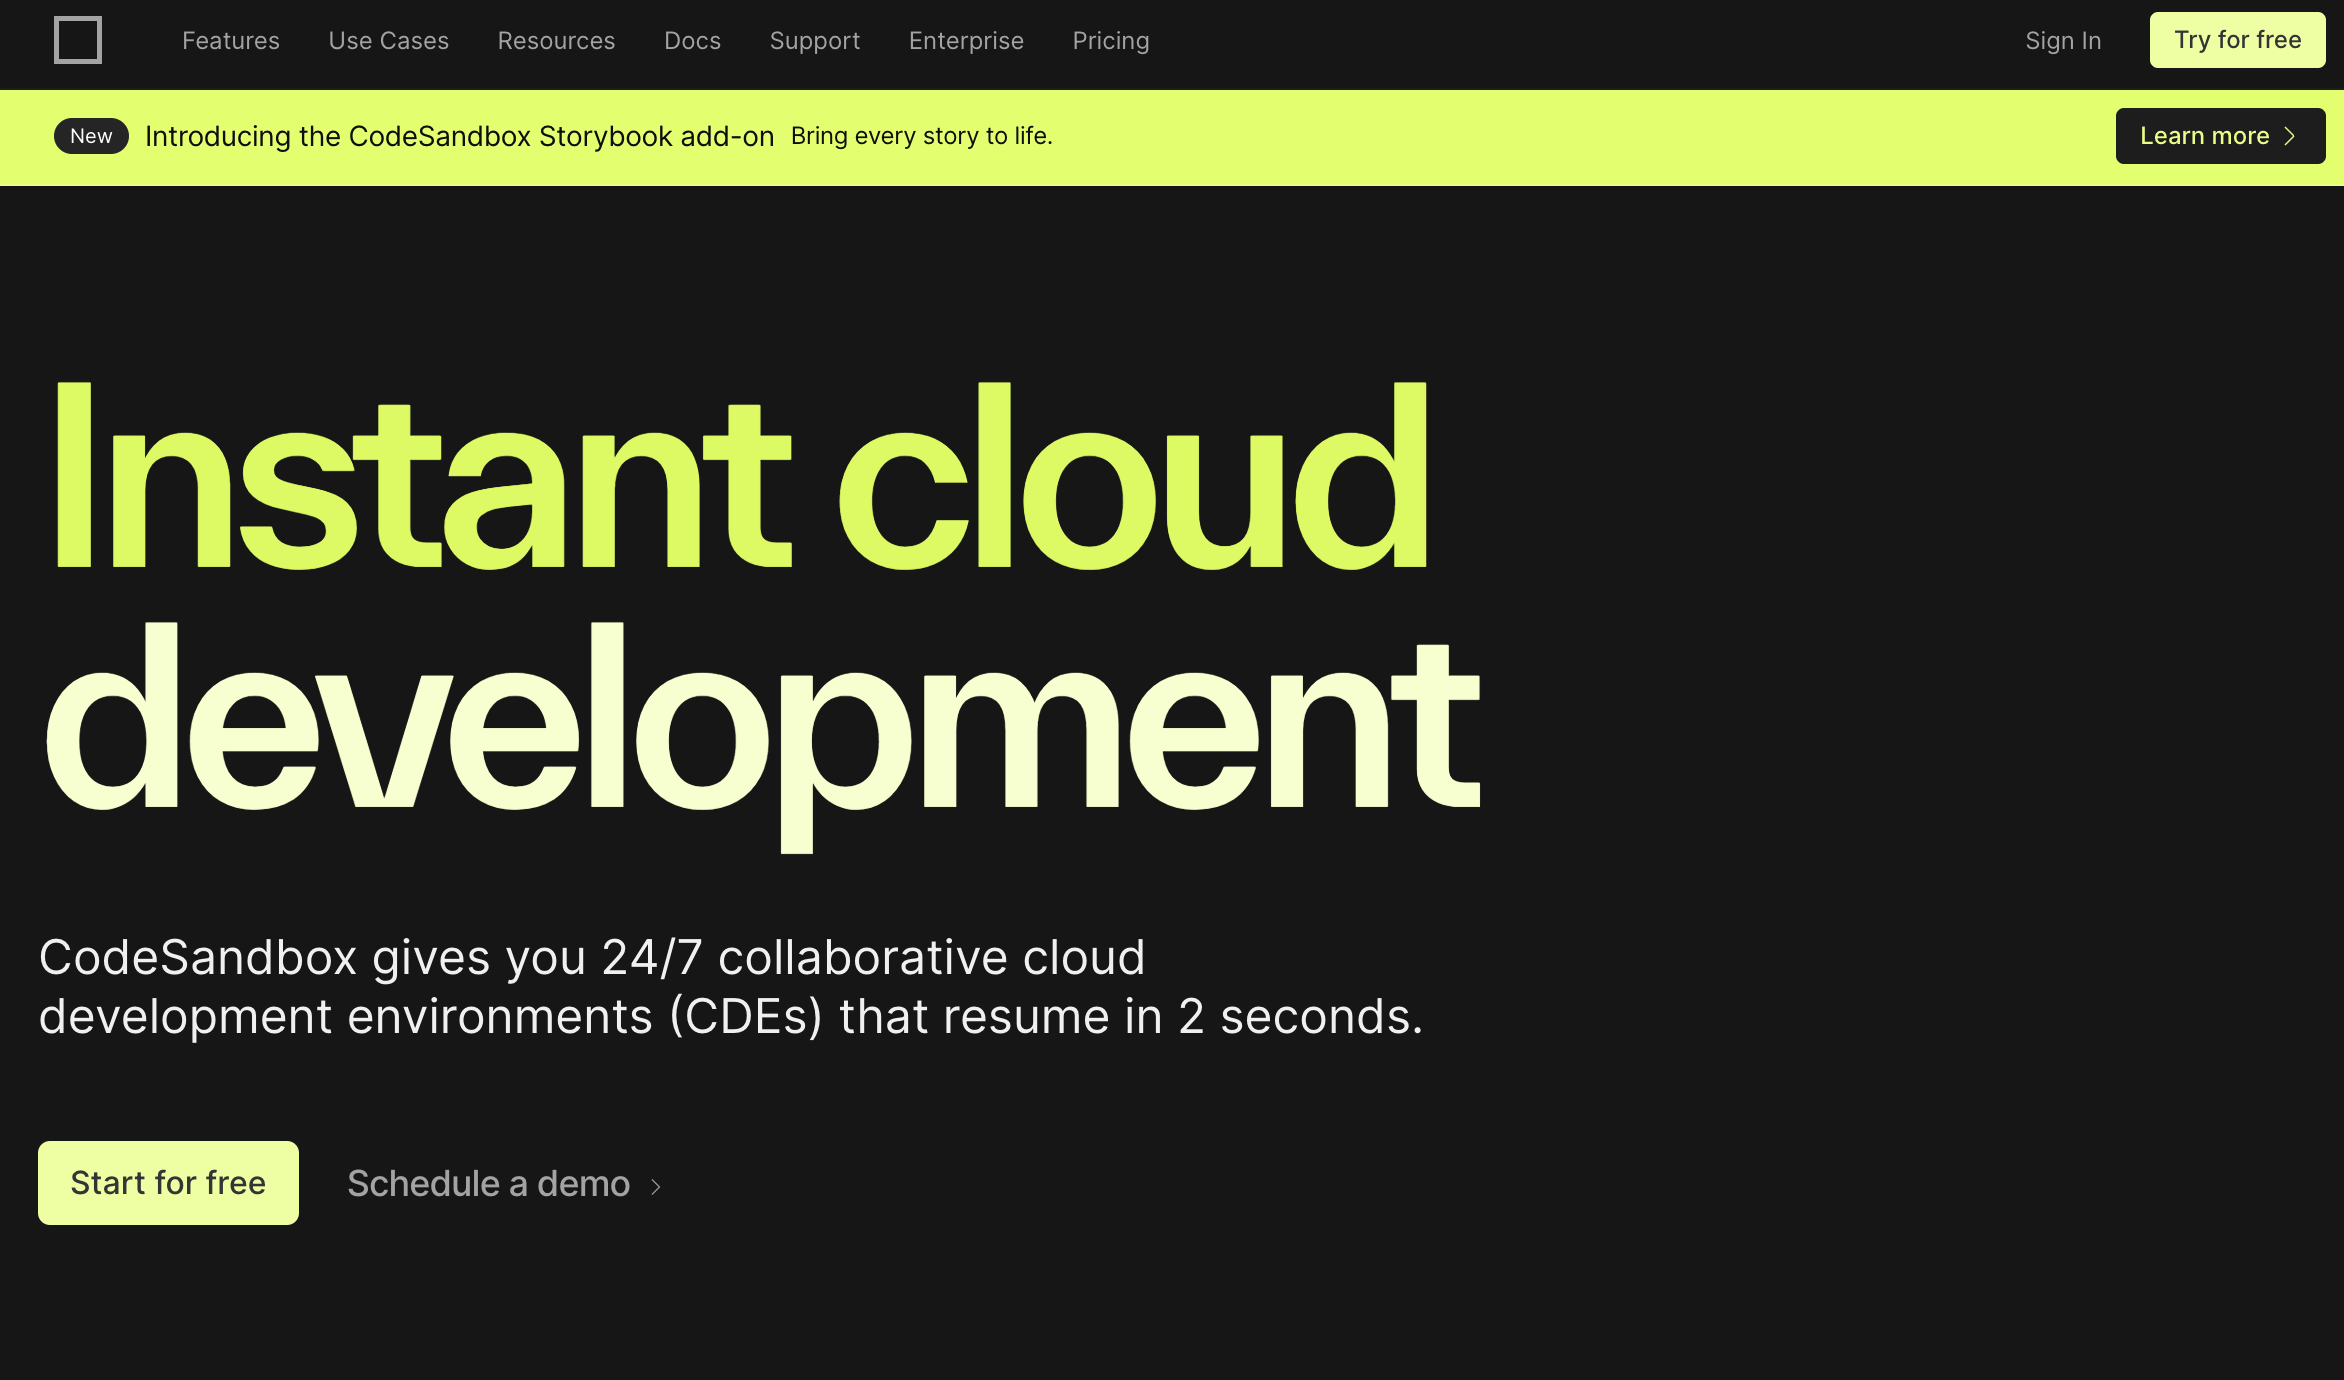The width and height of the screenshot is (2344, 1380).
Task: Click the New badge in the banner
Action: tap(90, 136)
